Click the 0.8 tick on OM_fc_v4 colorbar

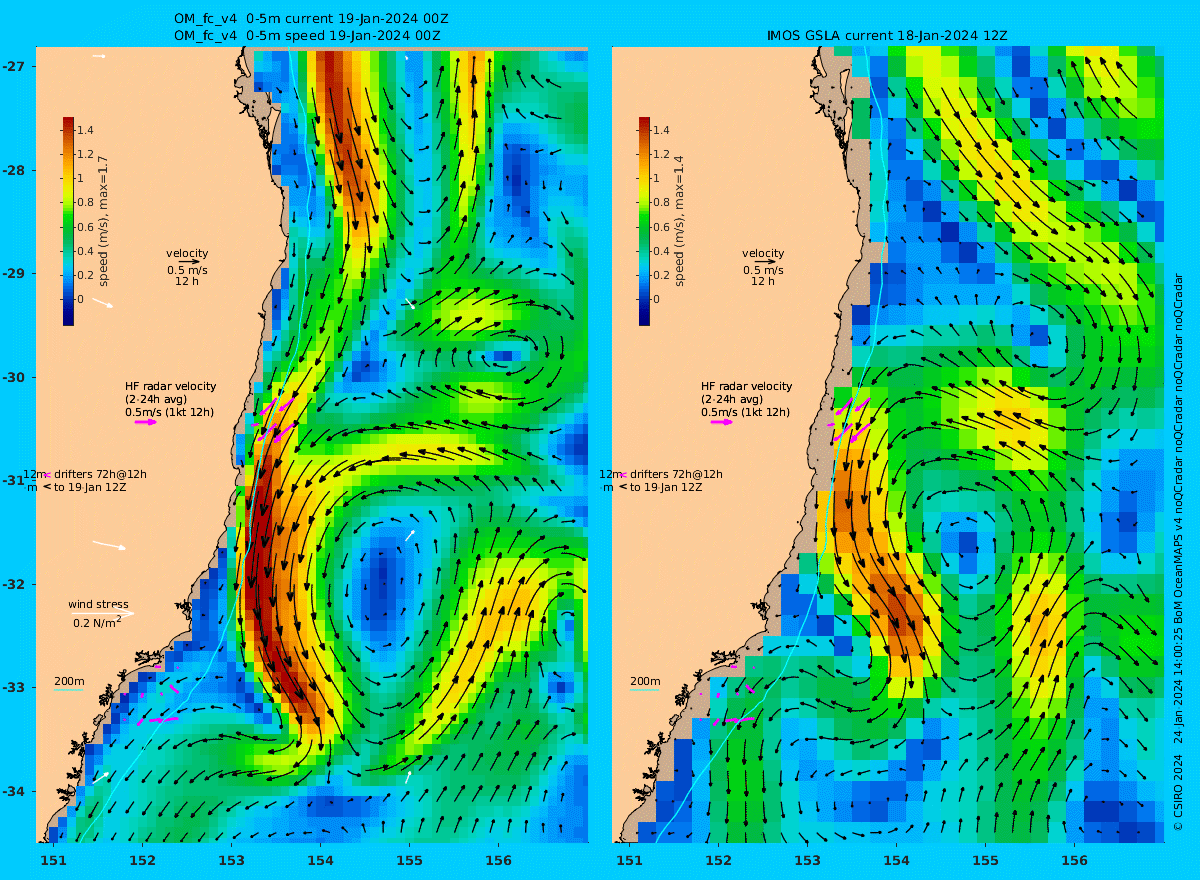pyautogui.click(x=86, y=203)
